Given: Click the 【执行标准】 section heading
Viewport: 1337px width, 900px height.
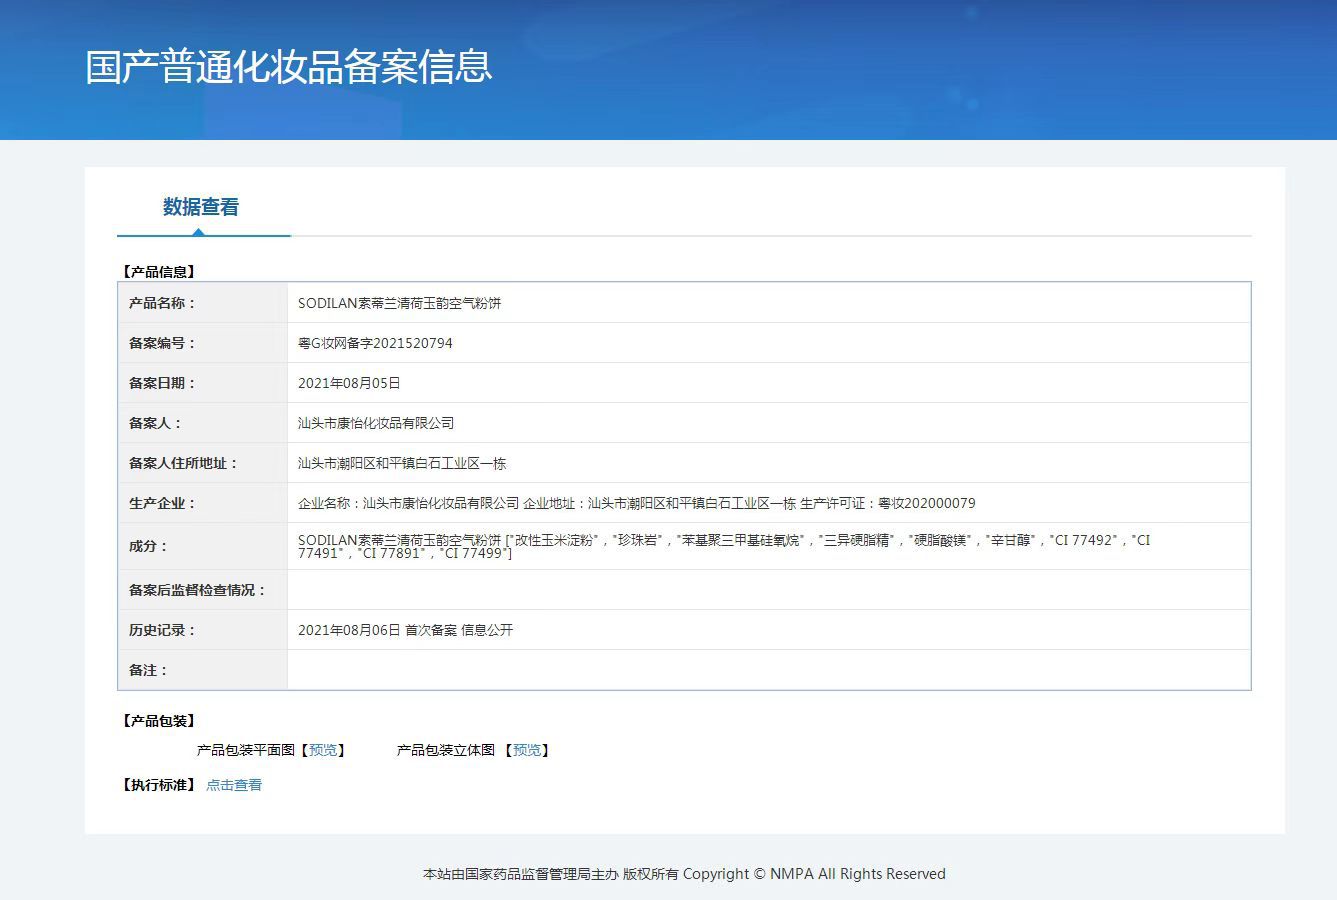Looking at the screenshot, I should 158,785.
